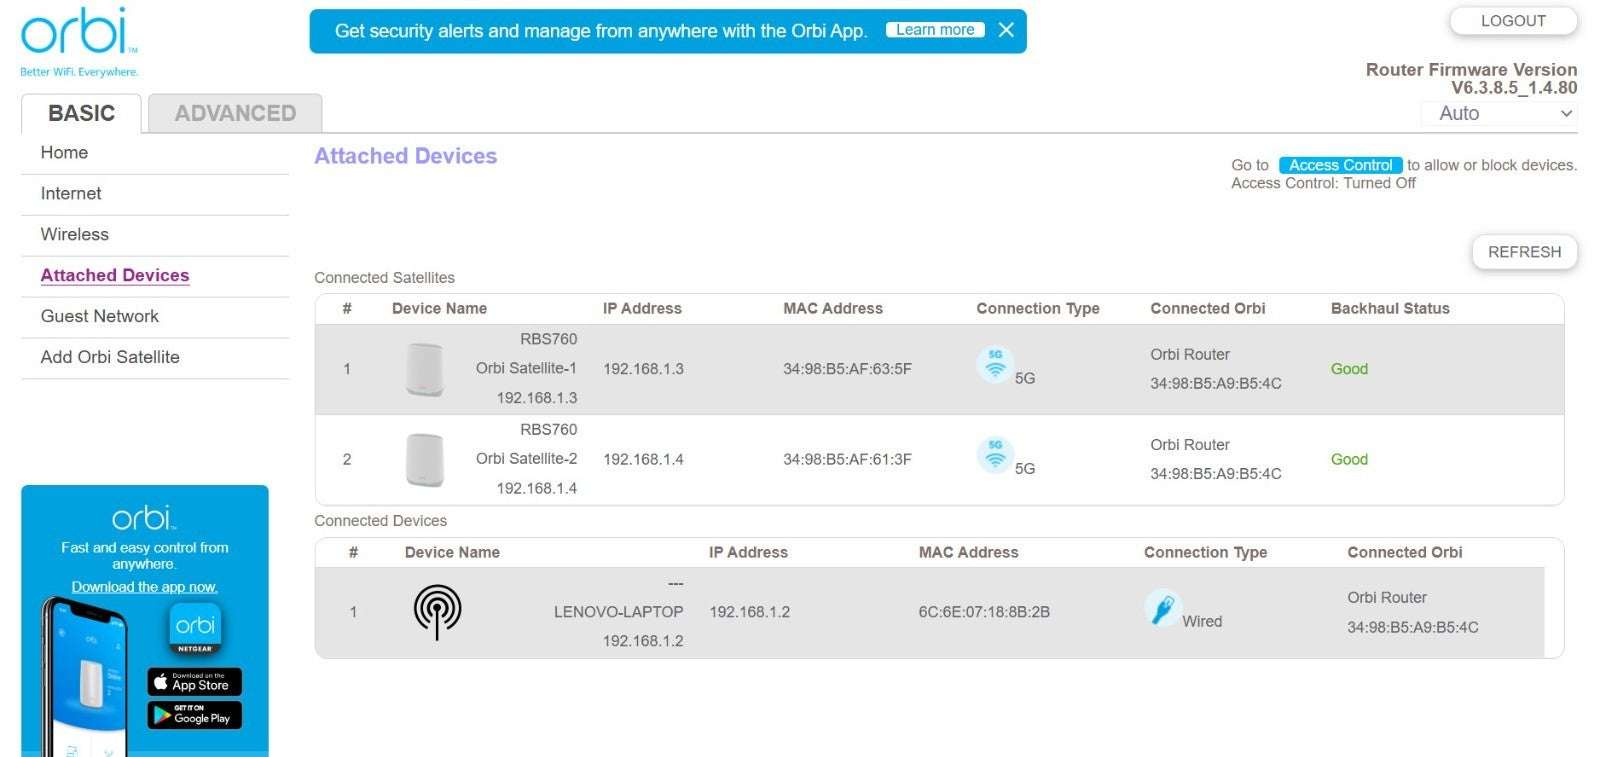Click the phone image in the ad
Screen dimensions: 1600x757
pos(85,678)
